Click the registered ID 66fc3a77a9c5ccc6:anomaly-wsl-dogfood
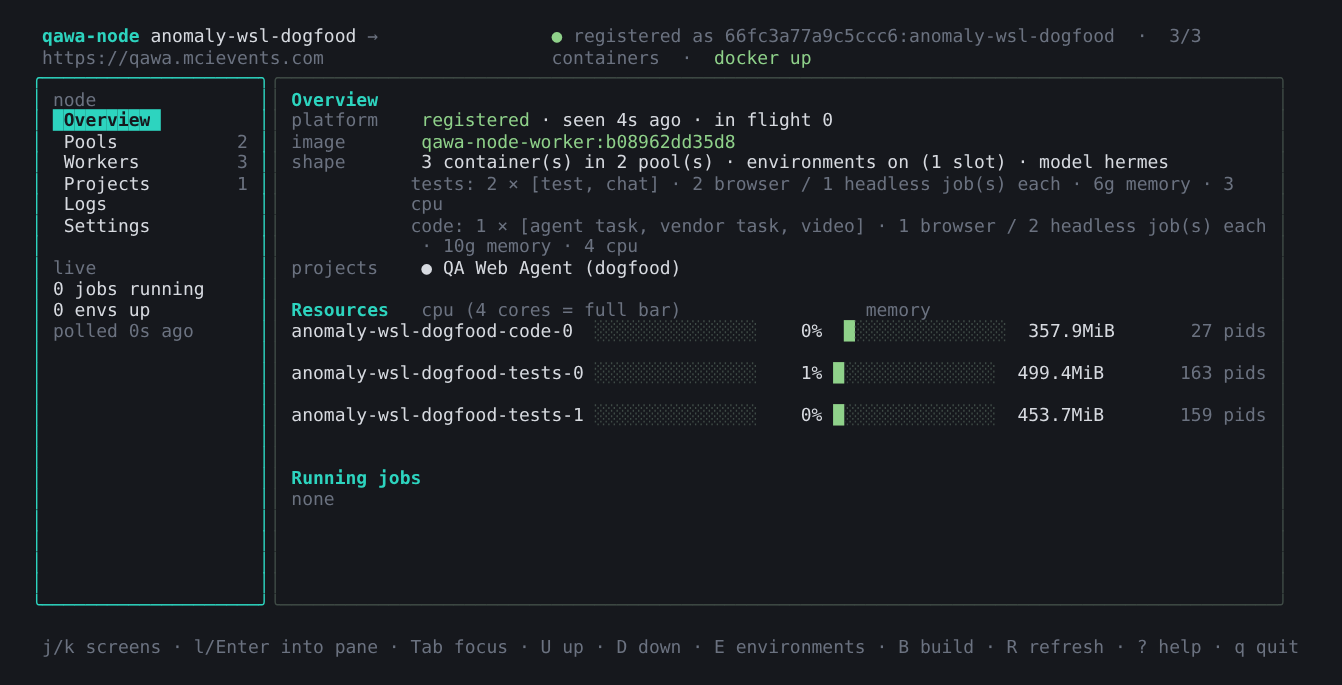Image resolution: width=1342 pixels, height=685 pixels. [x=919, y=37]
